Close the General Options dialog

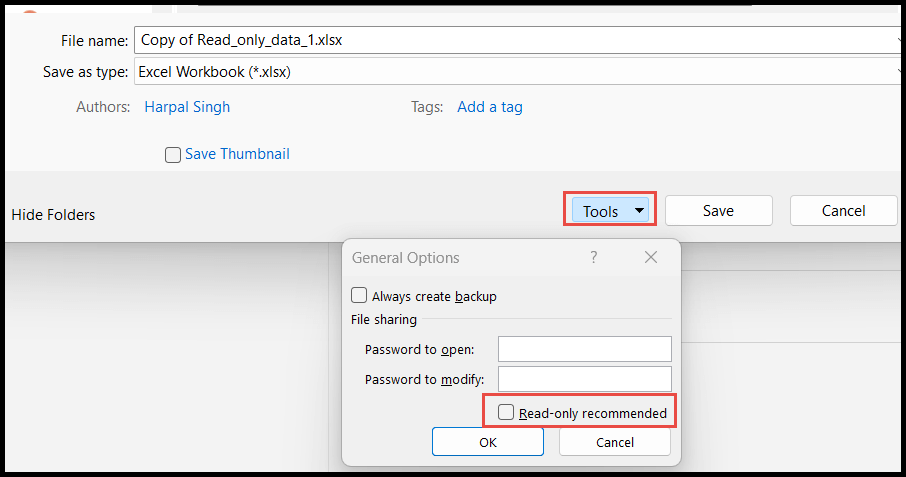tap(651, 257)
